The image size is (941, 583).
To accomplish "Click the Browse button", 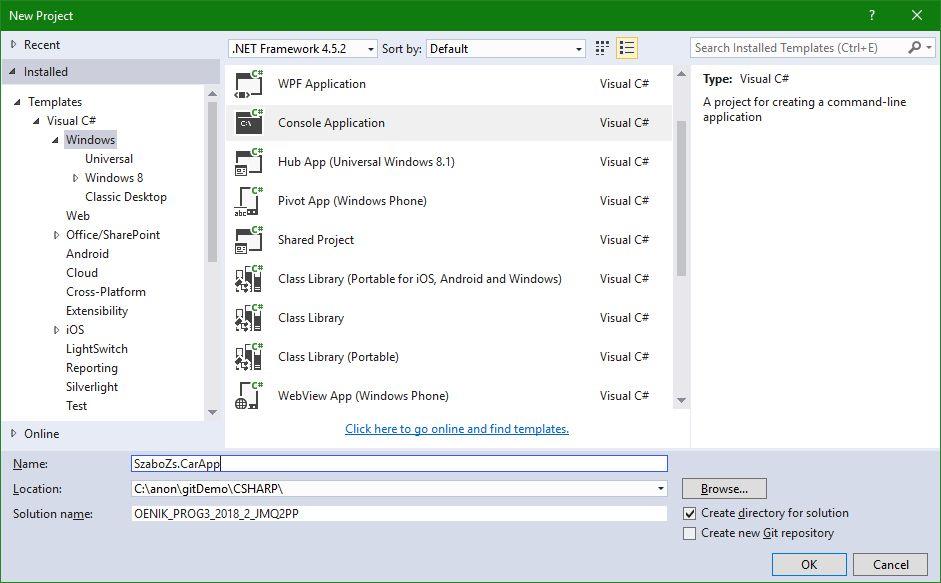I will (x=724, y=489).
